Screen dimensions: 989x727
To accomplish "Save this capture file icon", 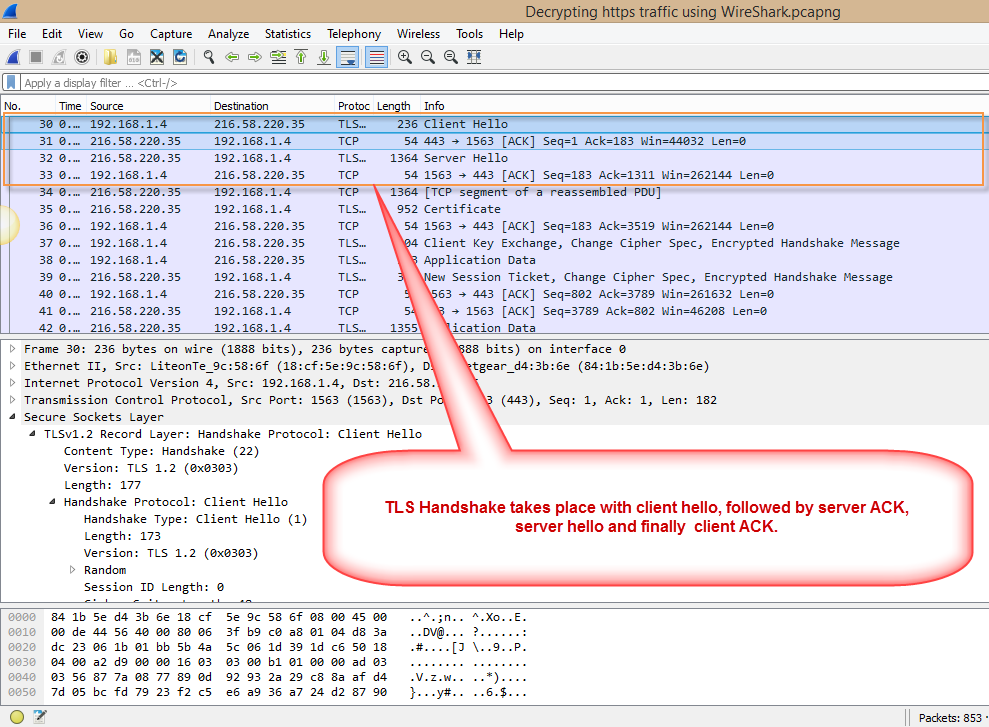I will [x=134, y=57].
